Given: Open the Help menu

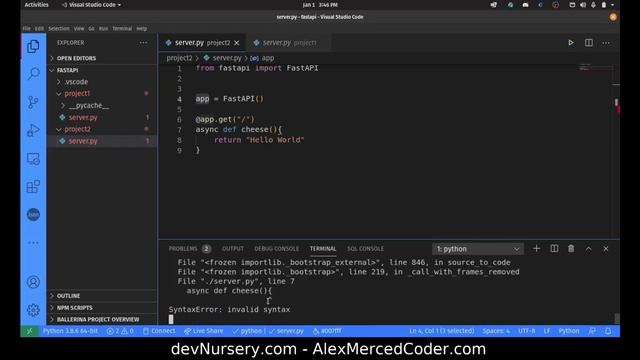Looking at the screenshot, I should tap(142, 29).
